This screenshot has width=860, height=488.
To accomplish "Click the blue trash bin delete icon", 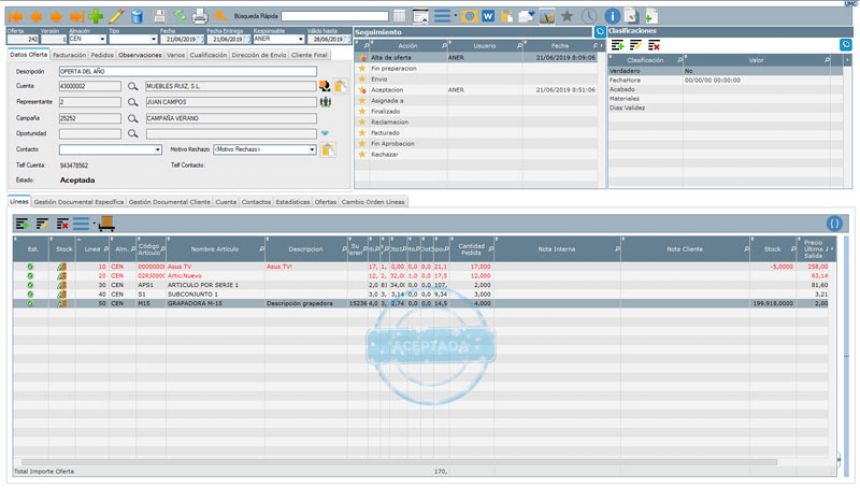I will point(137,16).
